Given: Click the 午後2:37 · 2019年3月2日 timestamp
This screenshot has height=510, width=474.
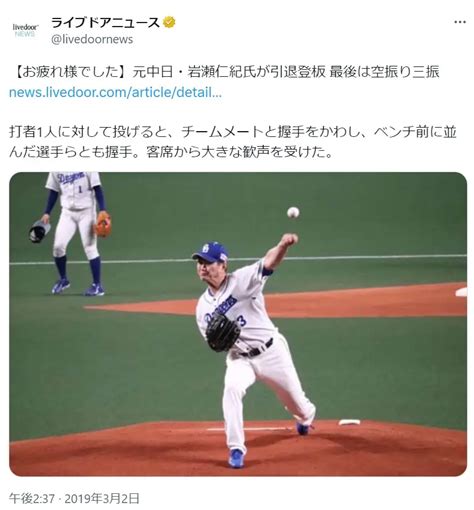Looking at the screenshot, I should [x=74, y=499].
